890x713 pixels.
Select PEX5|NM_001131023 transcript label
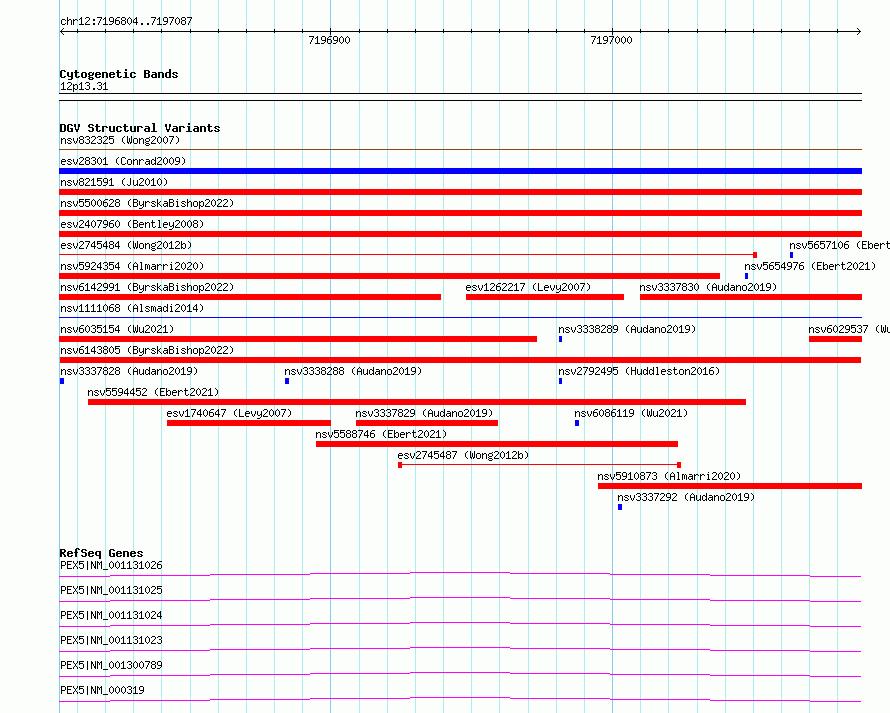pos(111,640)
